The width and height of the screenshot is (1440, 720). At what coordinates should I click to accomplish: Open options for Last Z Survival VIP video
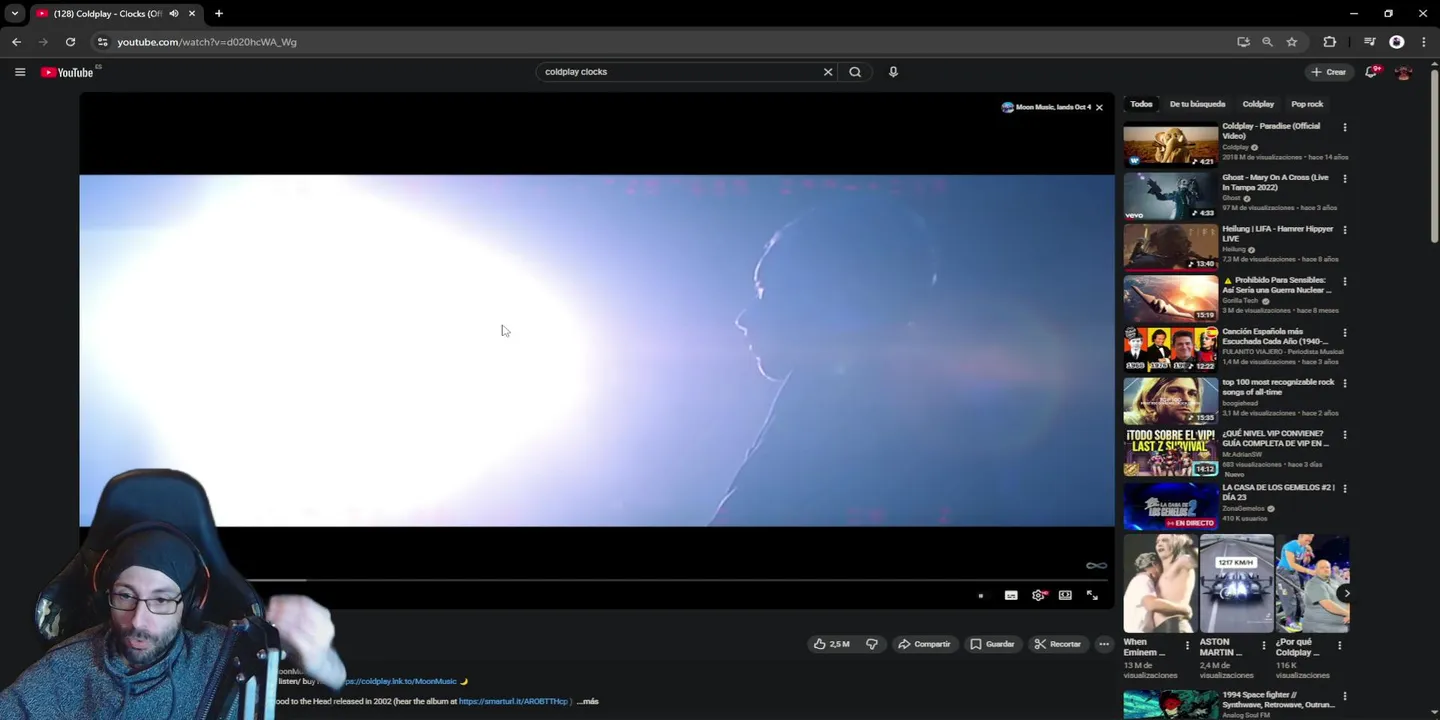pyautogui.click(x=1345, y=435)
